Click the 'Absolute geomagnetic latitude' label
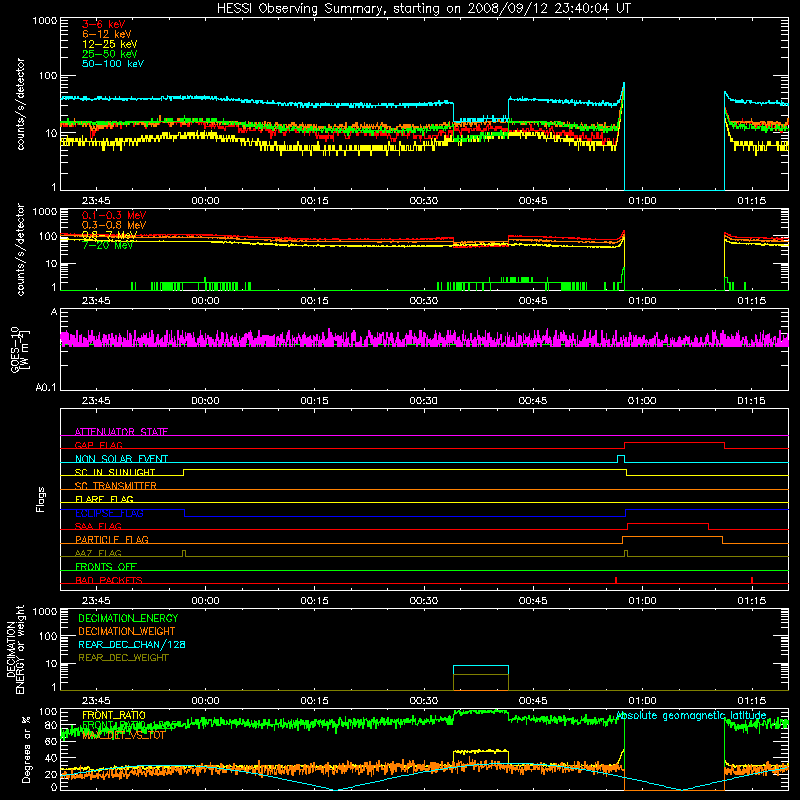800x800 pixels. tap(691, 715)
